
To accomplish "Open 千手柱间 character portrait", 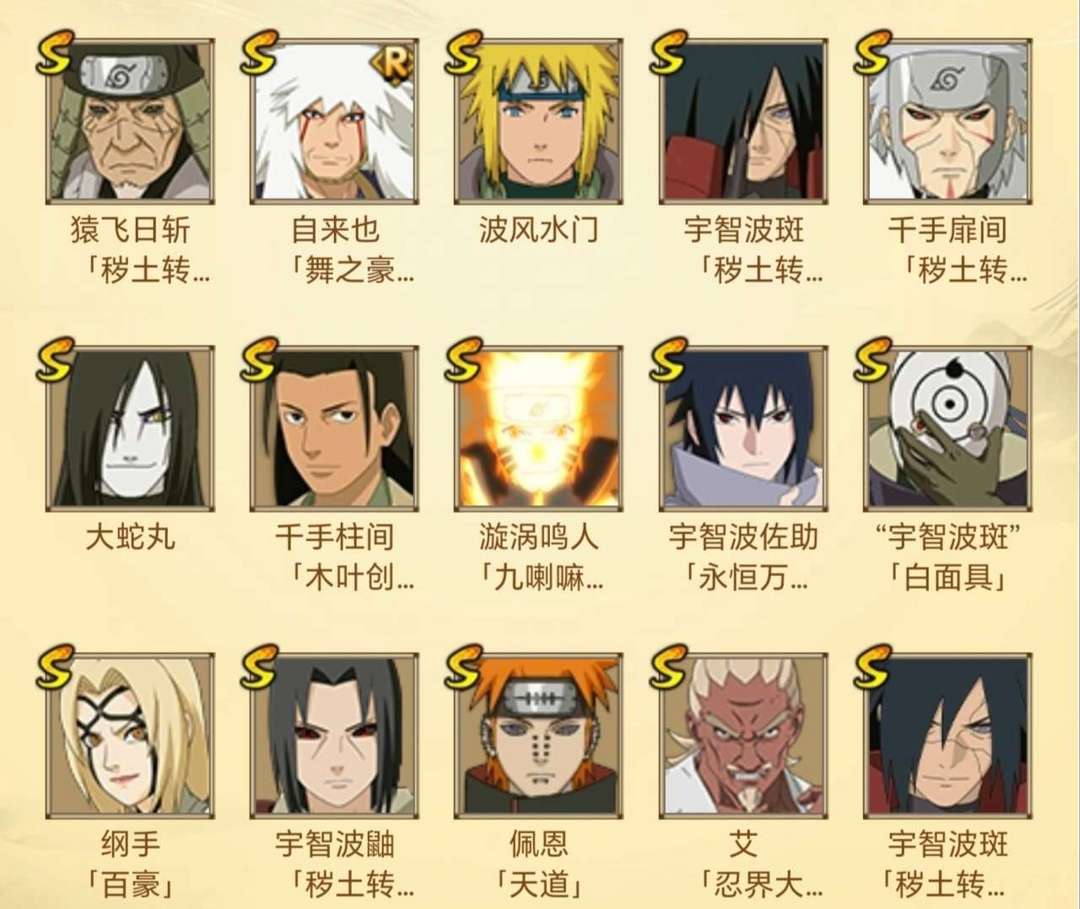I will (x=333, y=428).
